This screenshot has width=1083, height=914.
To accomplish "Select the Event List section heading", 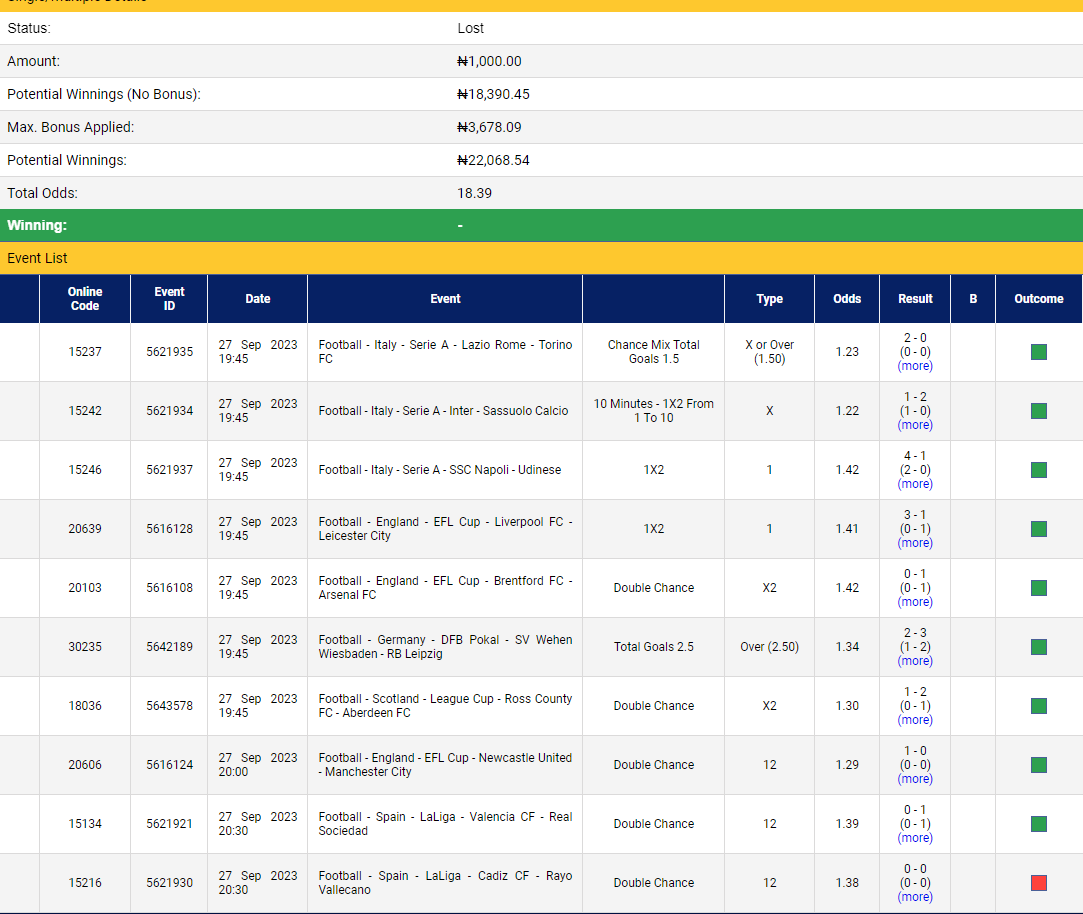I will click(x=37, y=258).
